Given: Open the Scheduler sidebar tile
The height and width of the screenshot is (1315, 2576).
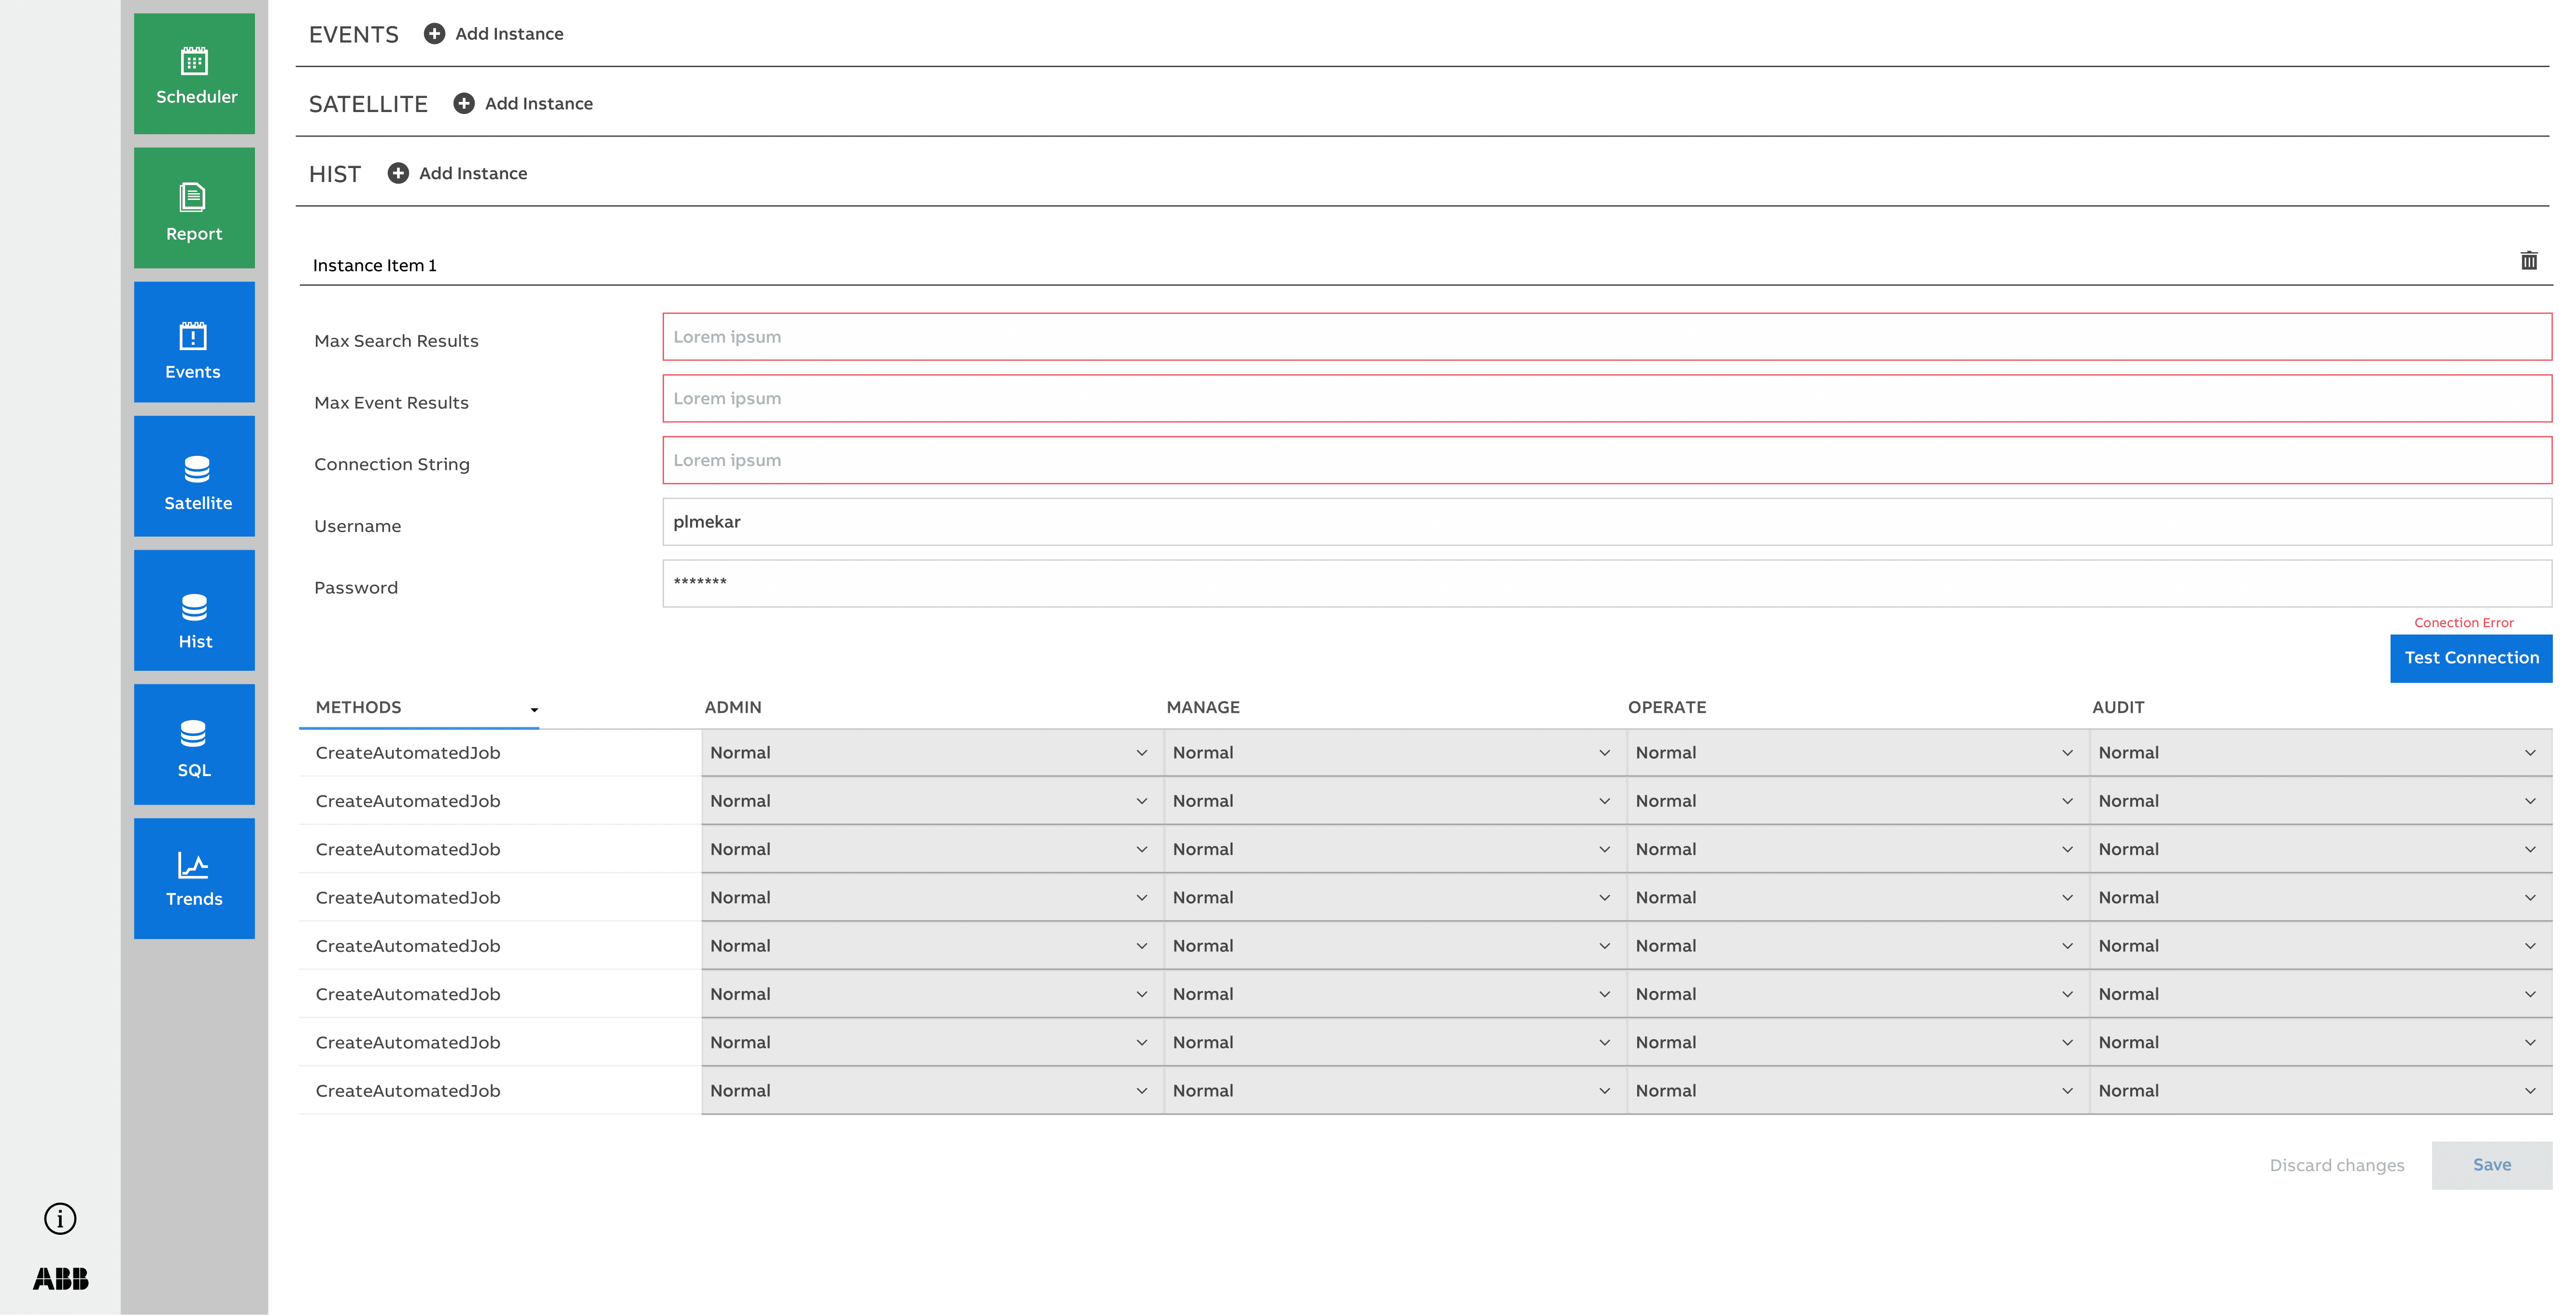Looking at the screenshot, I should click(x=194, y=74).
